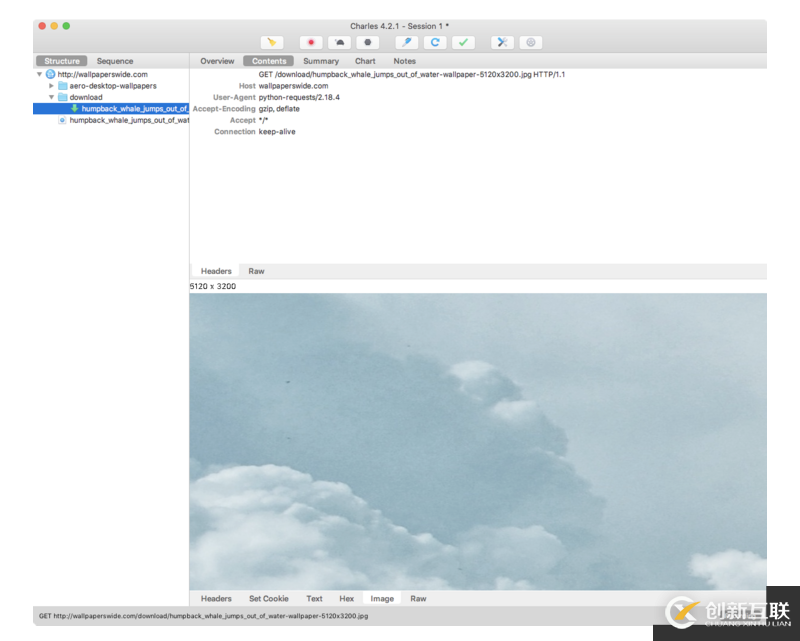Toggle breakpoints with the hexagon icon
800x641 pixels.
click(x=367, y=43)
